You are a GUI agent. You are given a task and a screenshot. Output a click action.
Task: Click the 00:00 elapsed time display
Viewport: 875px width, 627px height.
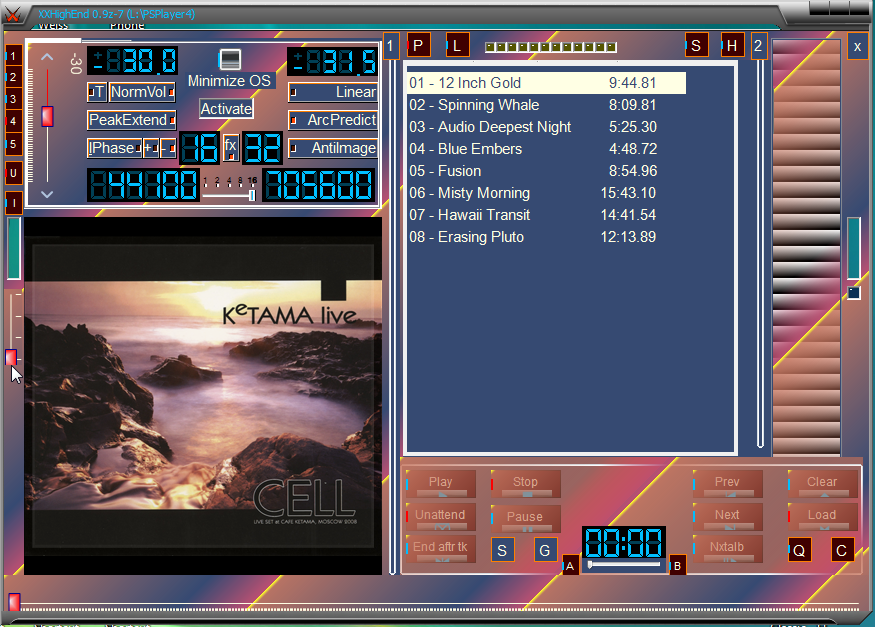pos(624,542)
